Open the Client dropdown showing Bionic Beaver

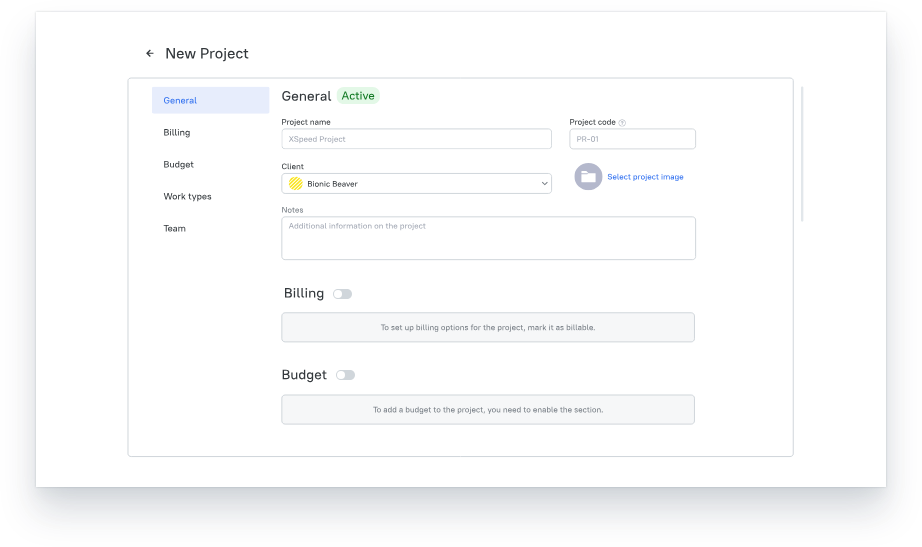coord(416,184)
